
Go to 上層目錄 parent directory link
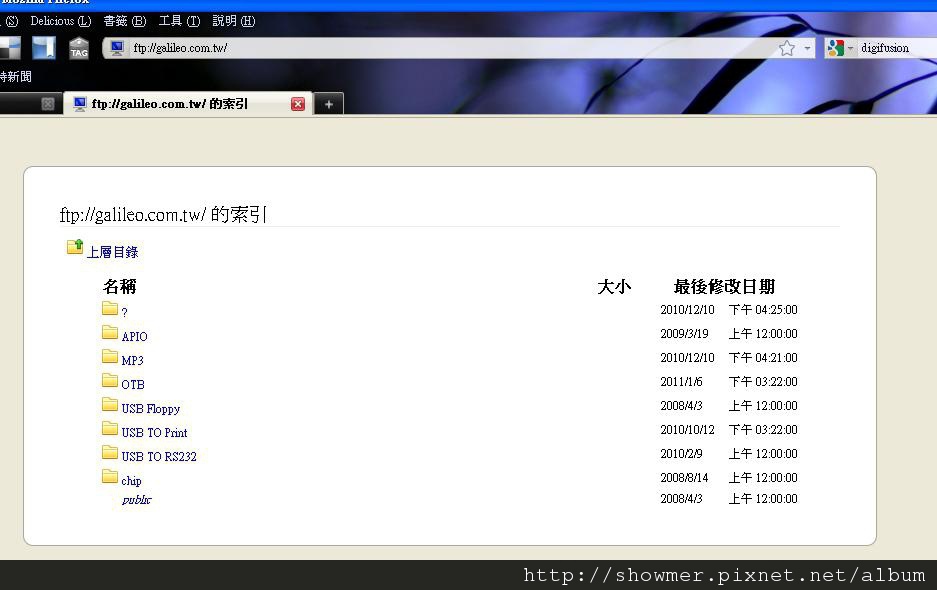click(x=113, y=252)
